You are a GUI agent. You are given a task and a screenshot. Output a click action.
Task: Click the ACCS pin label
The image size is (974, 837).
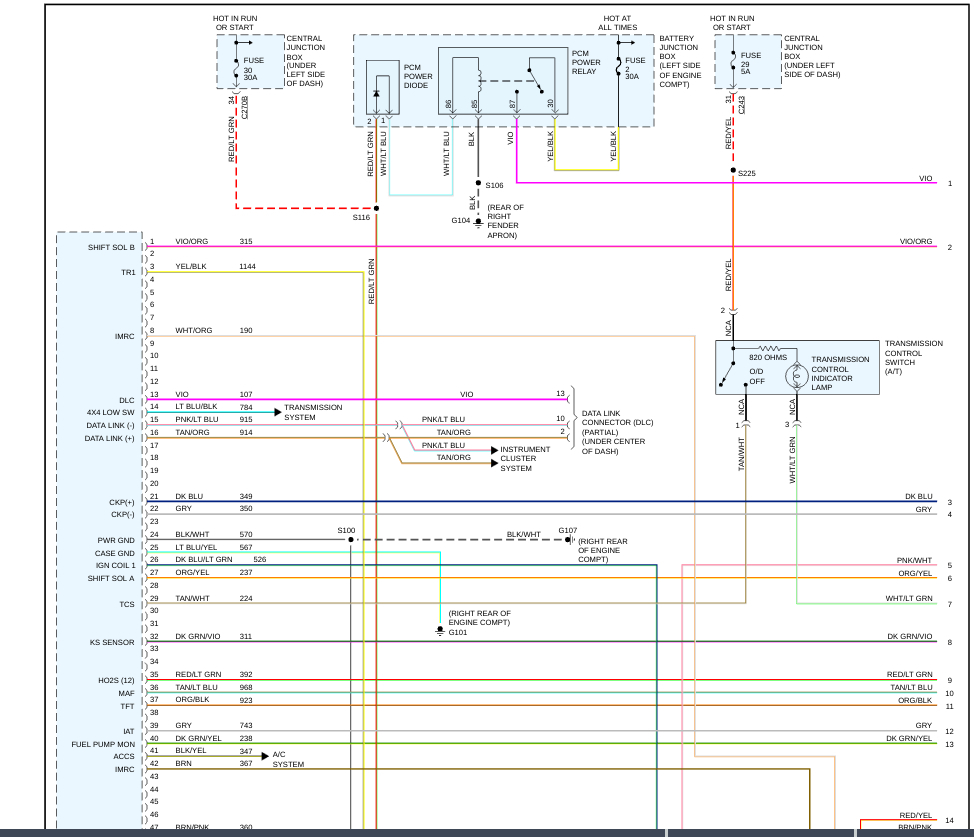(x=124, y=757)
